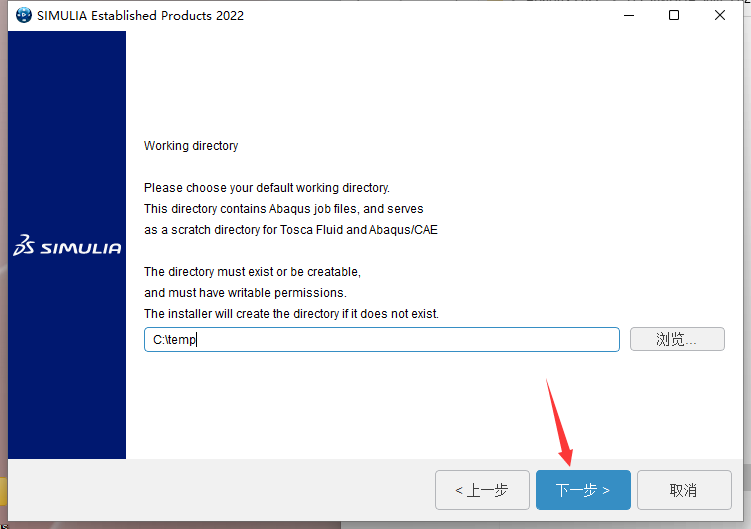This screenshot has height=529, width=751.
Task: Click 'The installer will create the directory' line
Action: 291,313
